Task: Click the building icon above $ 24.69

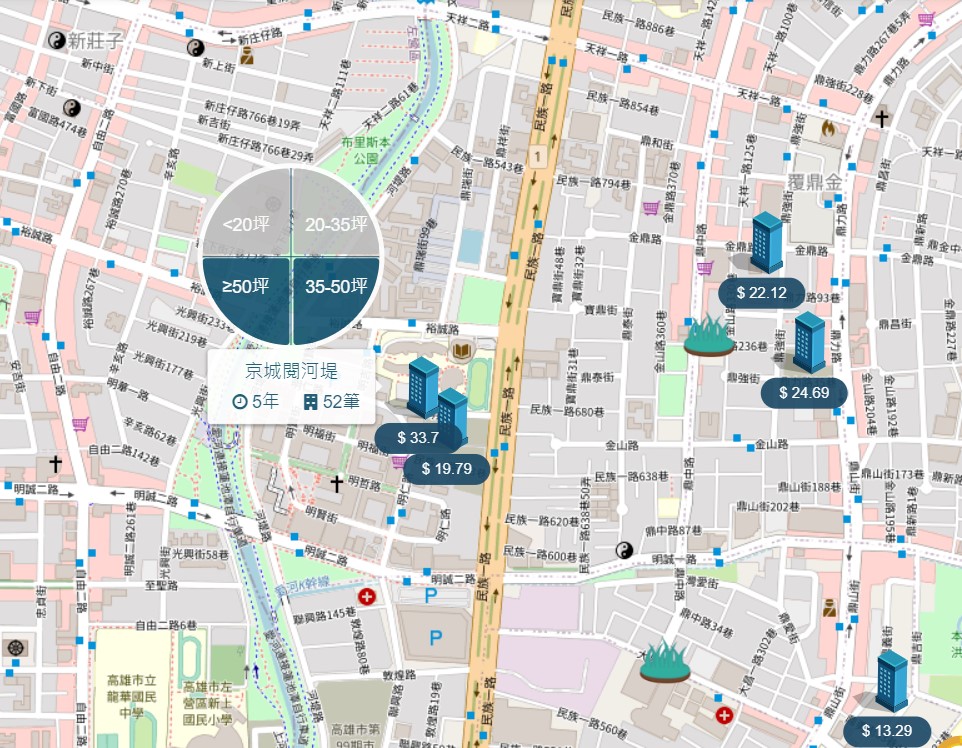Action: click(x=809, y=342)
